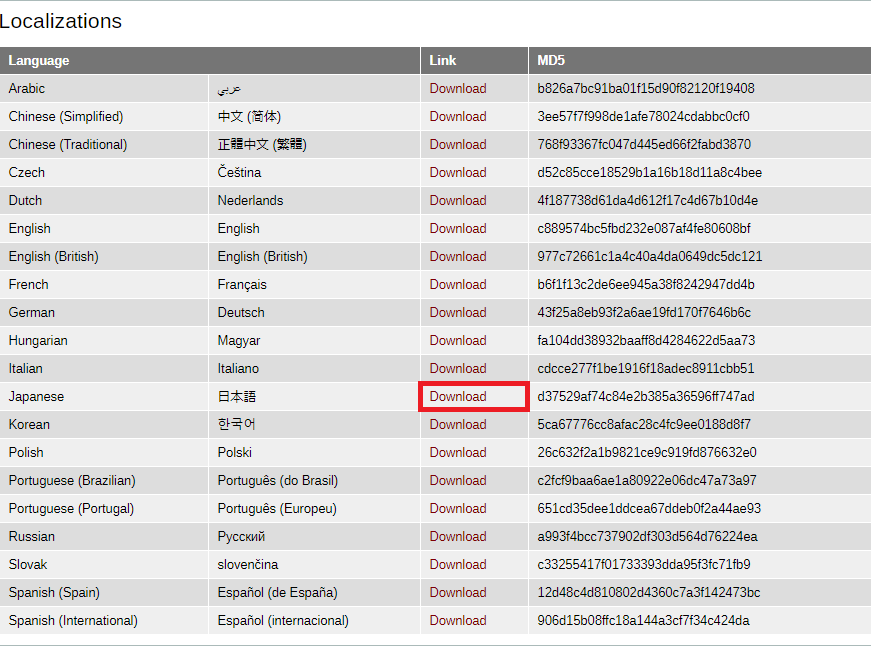Select the Russian MD5 hash a993f4bcc737902df303d564d76224ea

pos(647,537)
